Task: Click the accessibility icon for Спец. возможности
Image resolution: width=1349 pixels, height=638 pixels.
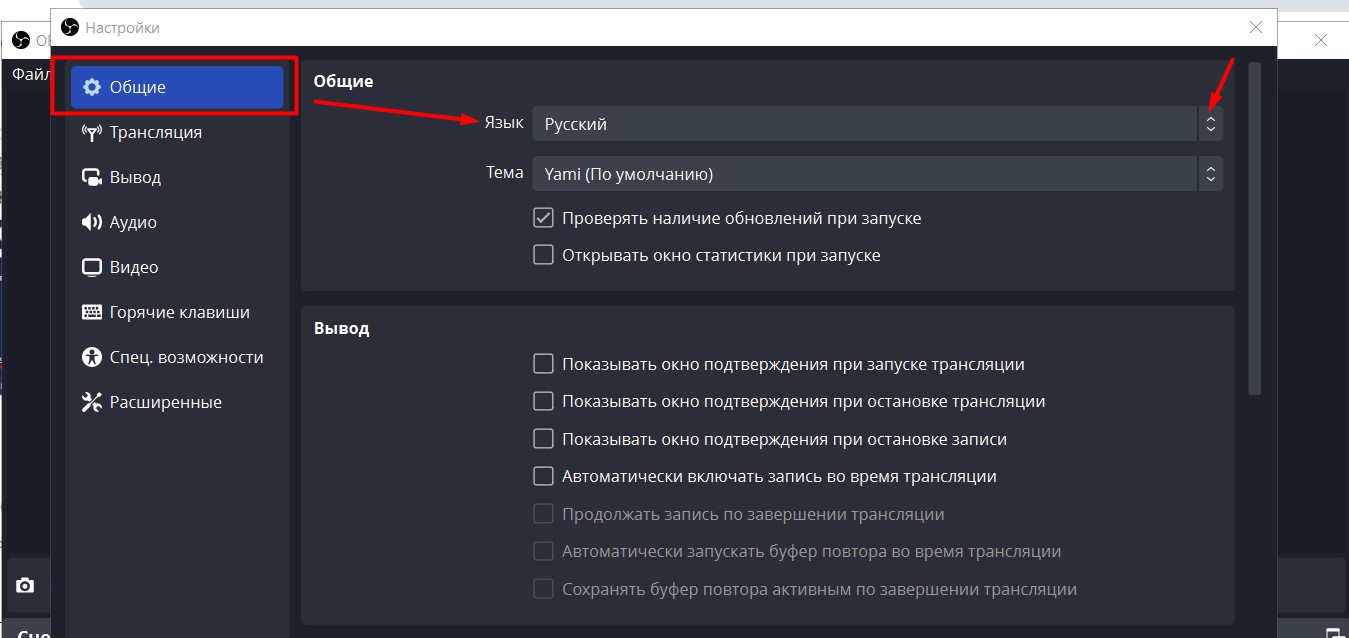Action: pyautogui.click(x=92, y=357)
